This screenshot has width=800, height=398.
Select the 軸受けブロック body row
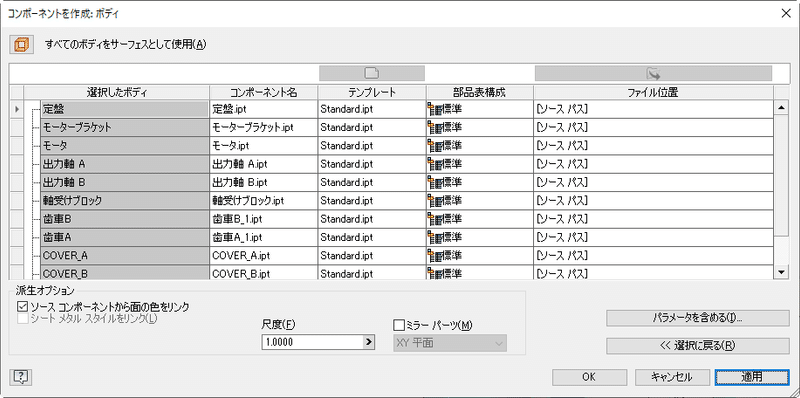pyautogui.click(x=125, y=201)
